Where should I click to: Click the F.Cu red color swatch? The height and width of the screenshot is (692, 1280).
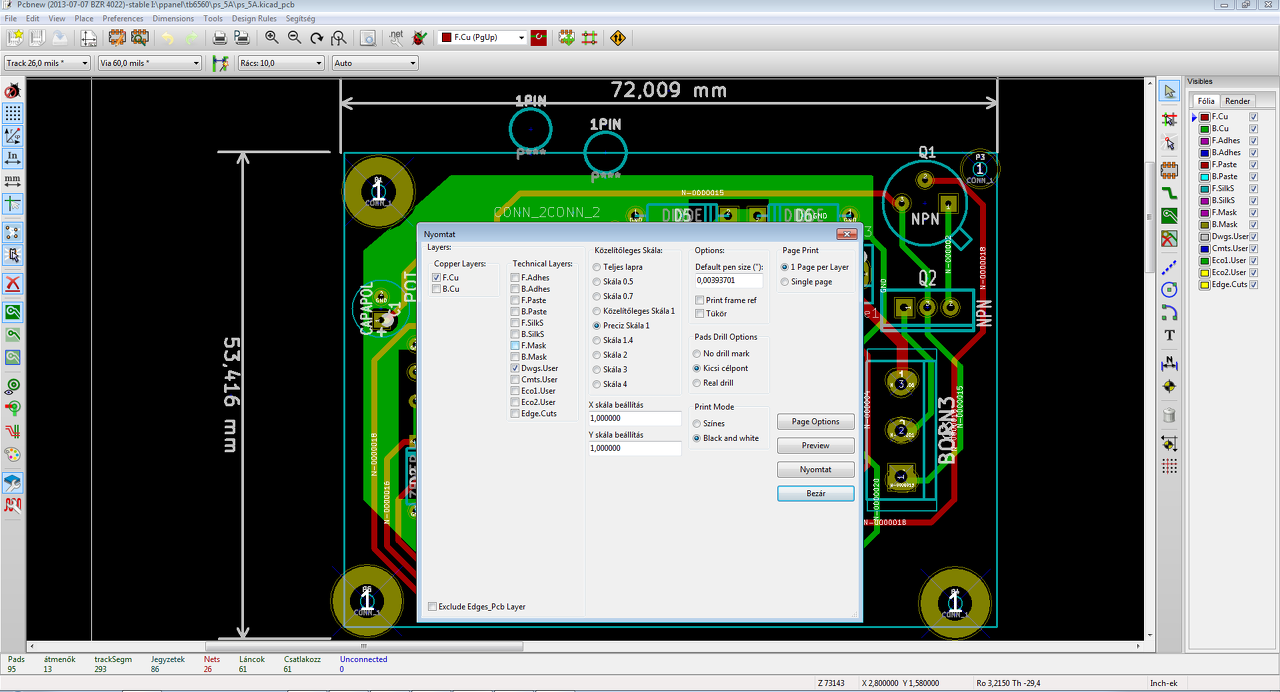click(1205, 117)
